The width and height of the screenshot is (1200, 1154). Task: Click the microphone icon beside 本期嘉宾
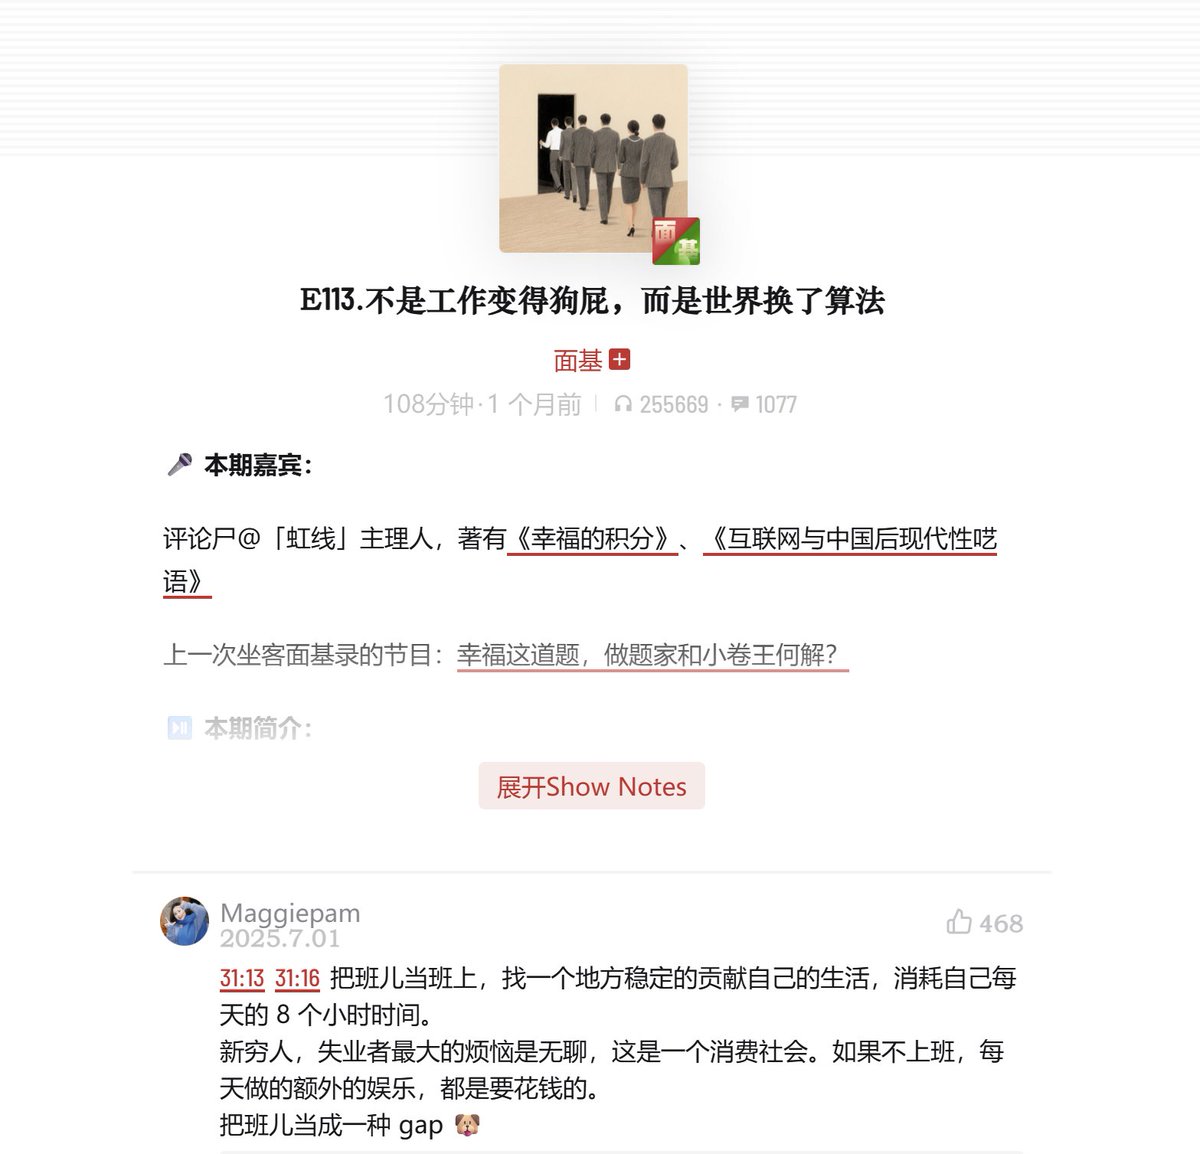(x=180, y=465)
